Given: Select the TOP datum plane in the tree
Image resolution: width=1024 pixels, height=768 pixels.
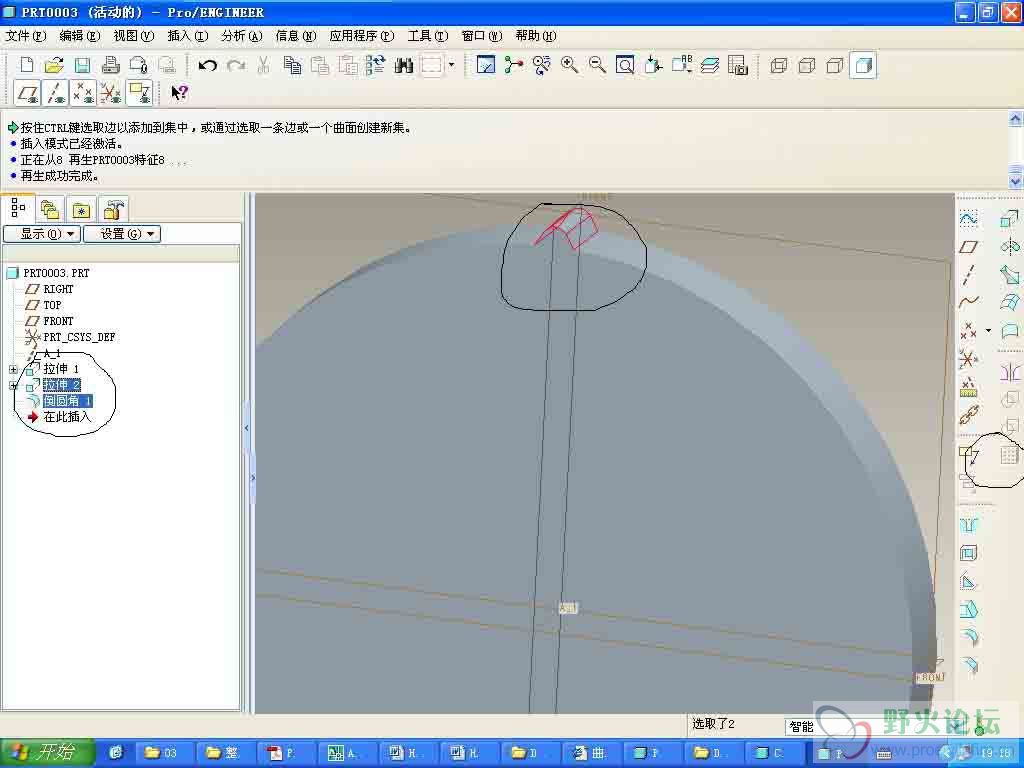Looking at the screenshot, I should (52, 305).
